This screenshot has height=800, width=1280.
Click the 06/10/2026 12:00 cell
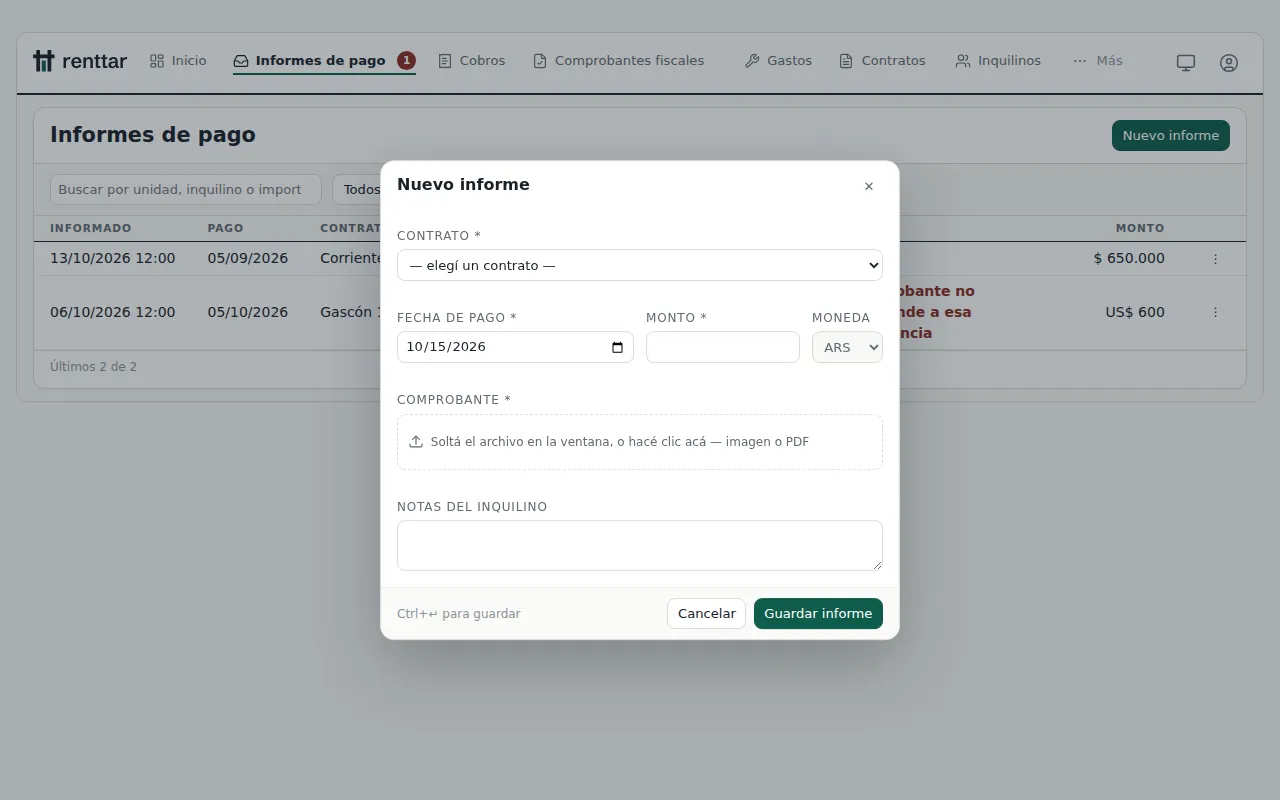point(113,312)
